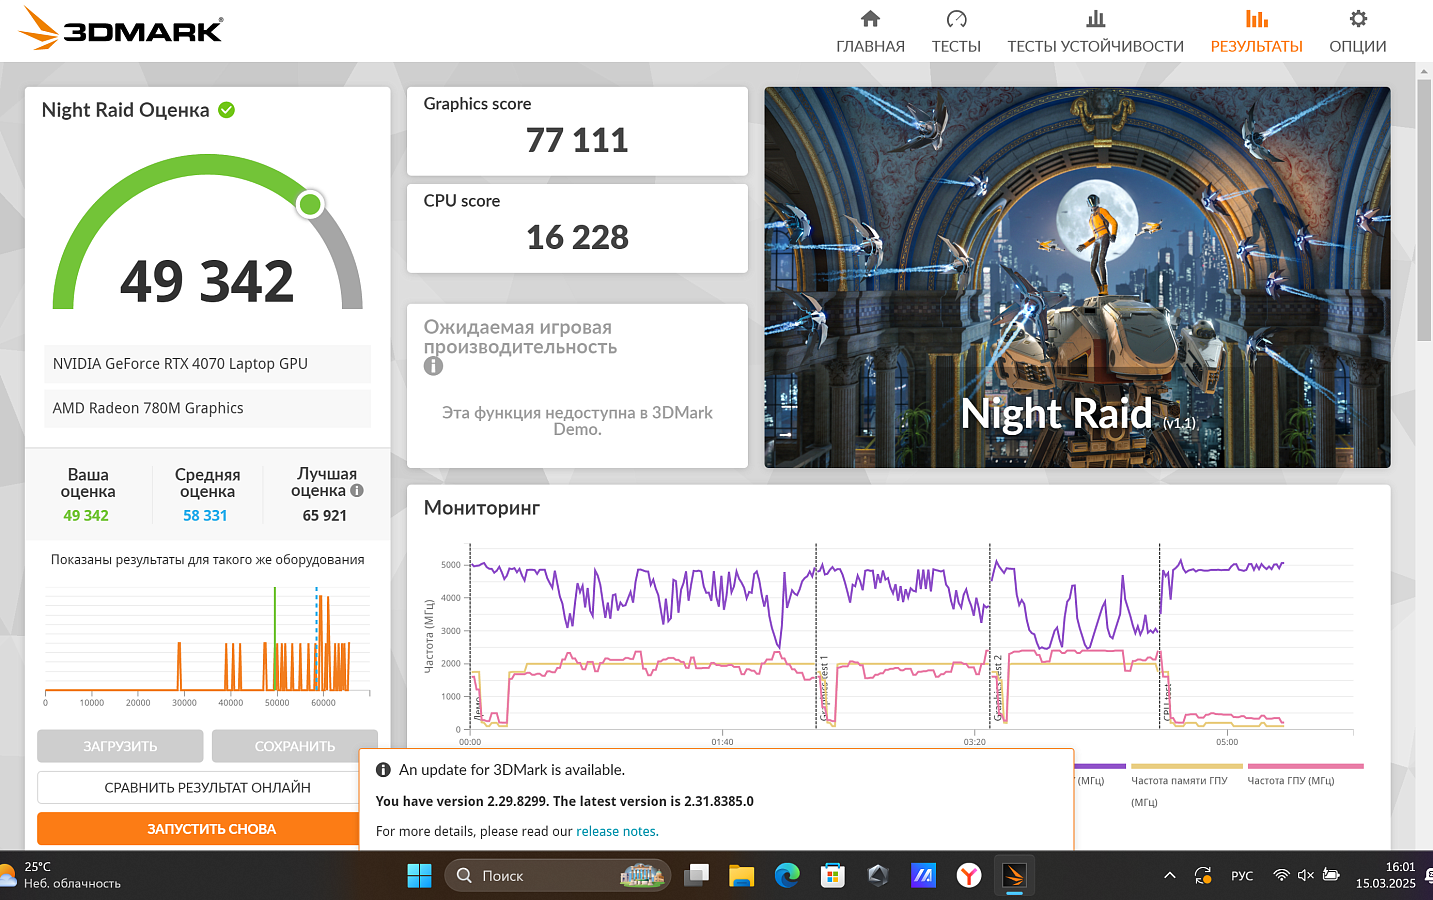Click the pink Частота ГПУ legend bar
1433x900 pixels.
[x=1306, y=766]
